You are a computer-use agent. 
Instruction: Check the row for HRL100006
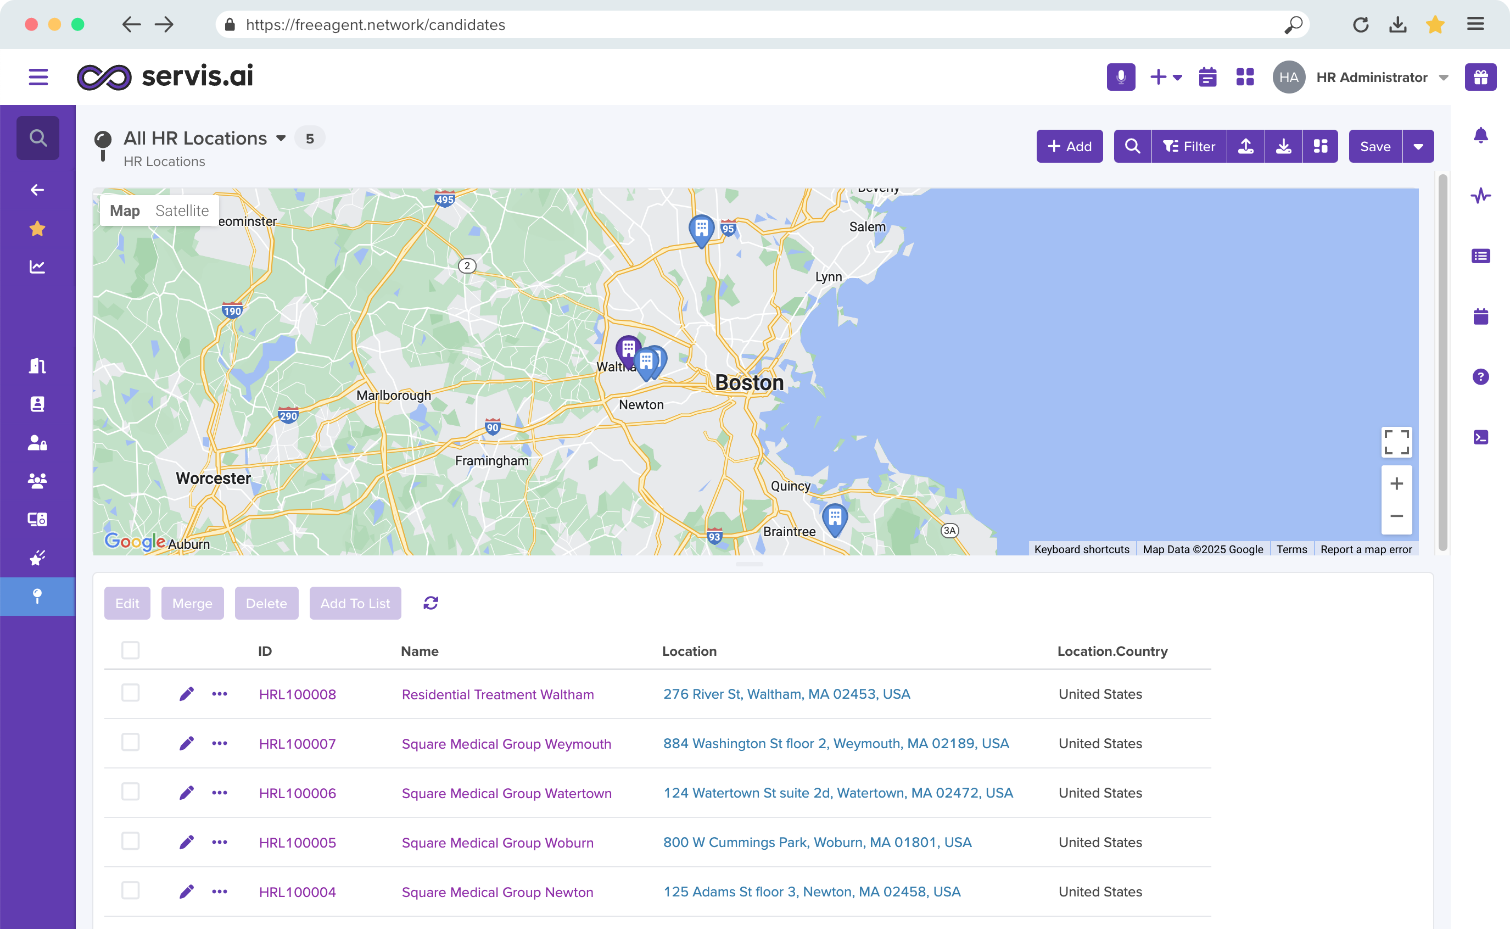[x=130, y=791]
